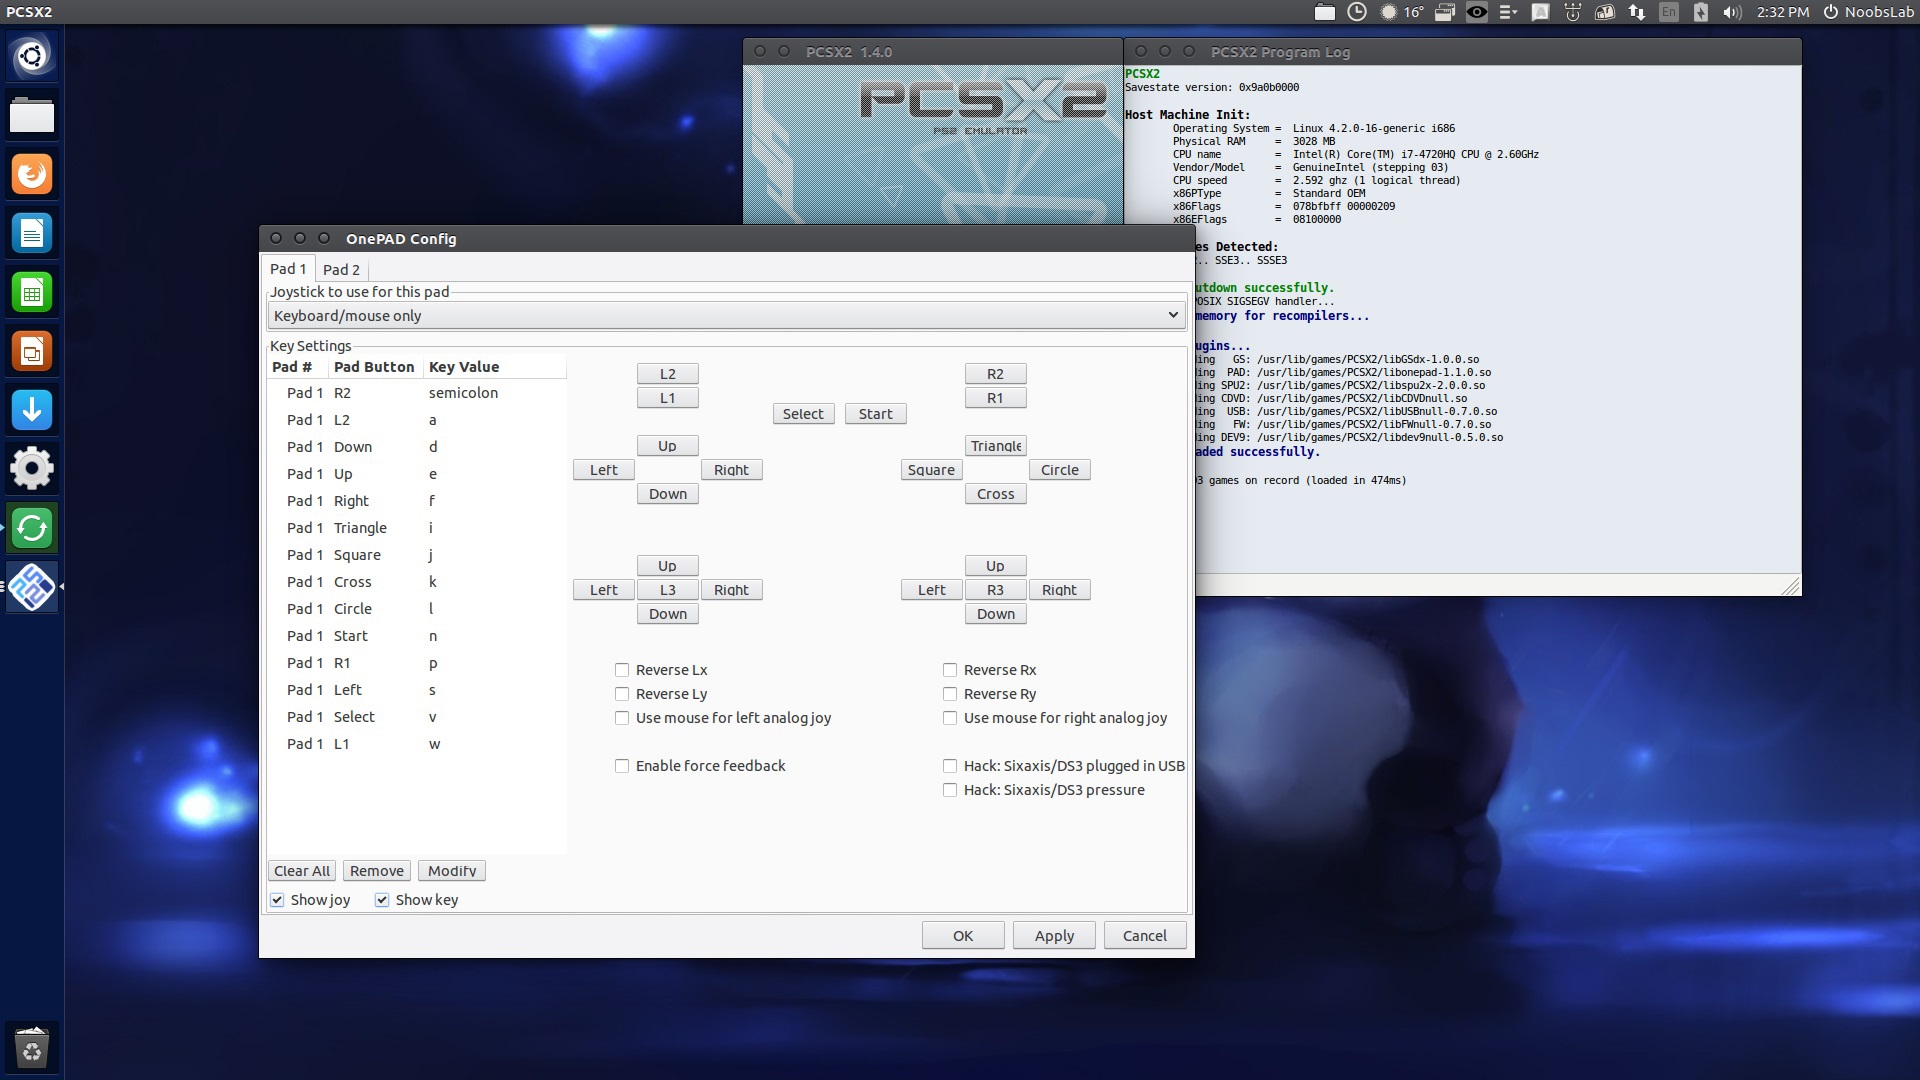Select the Pad 1 tab
This screenshot has height=1080, width=1920.
coord(288,268)
